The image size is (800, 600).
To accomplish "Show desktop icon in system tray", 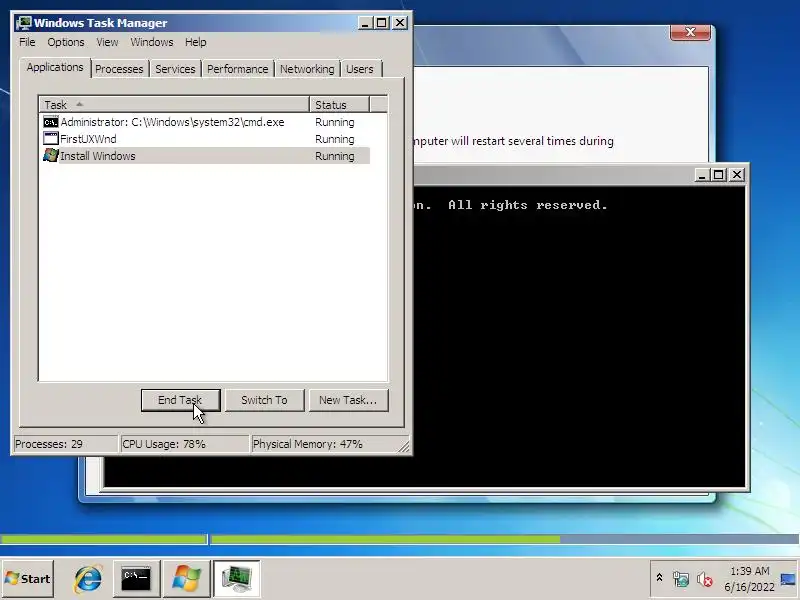I will (788, 579).
